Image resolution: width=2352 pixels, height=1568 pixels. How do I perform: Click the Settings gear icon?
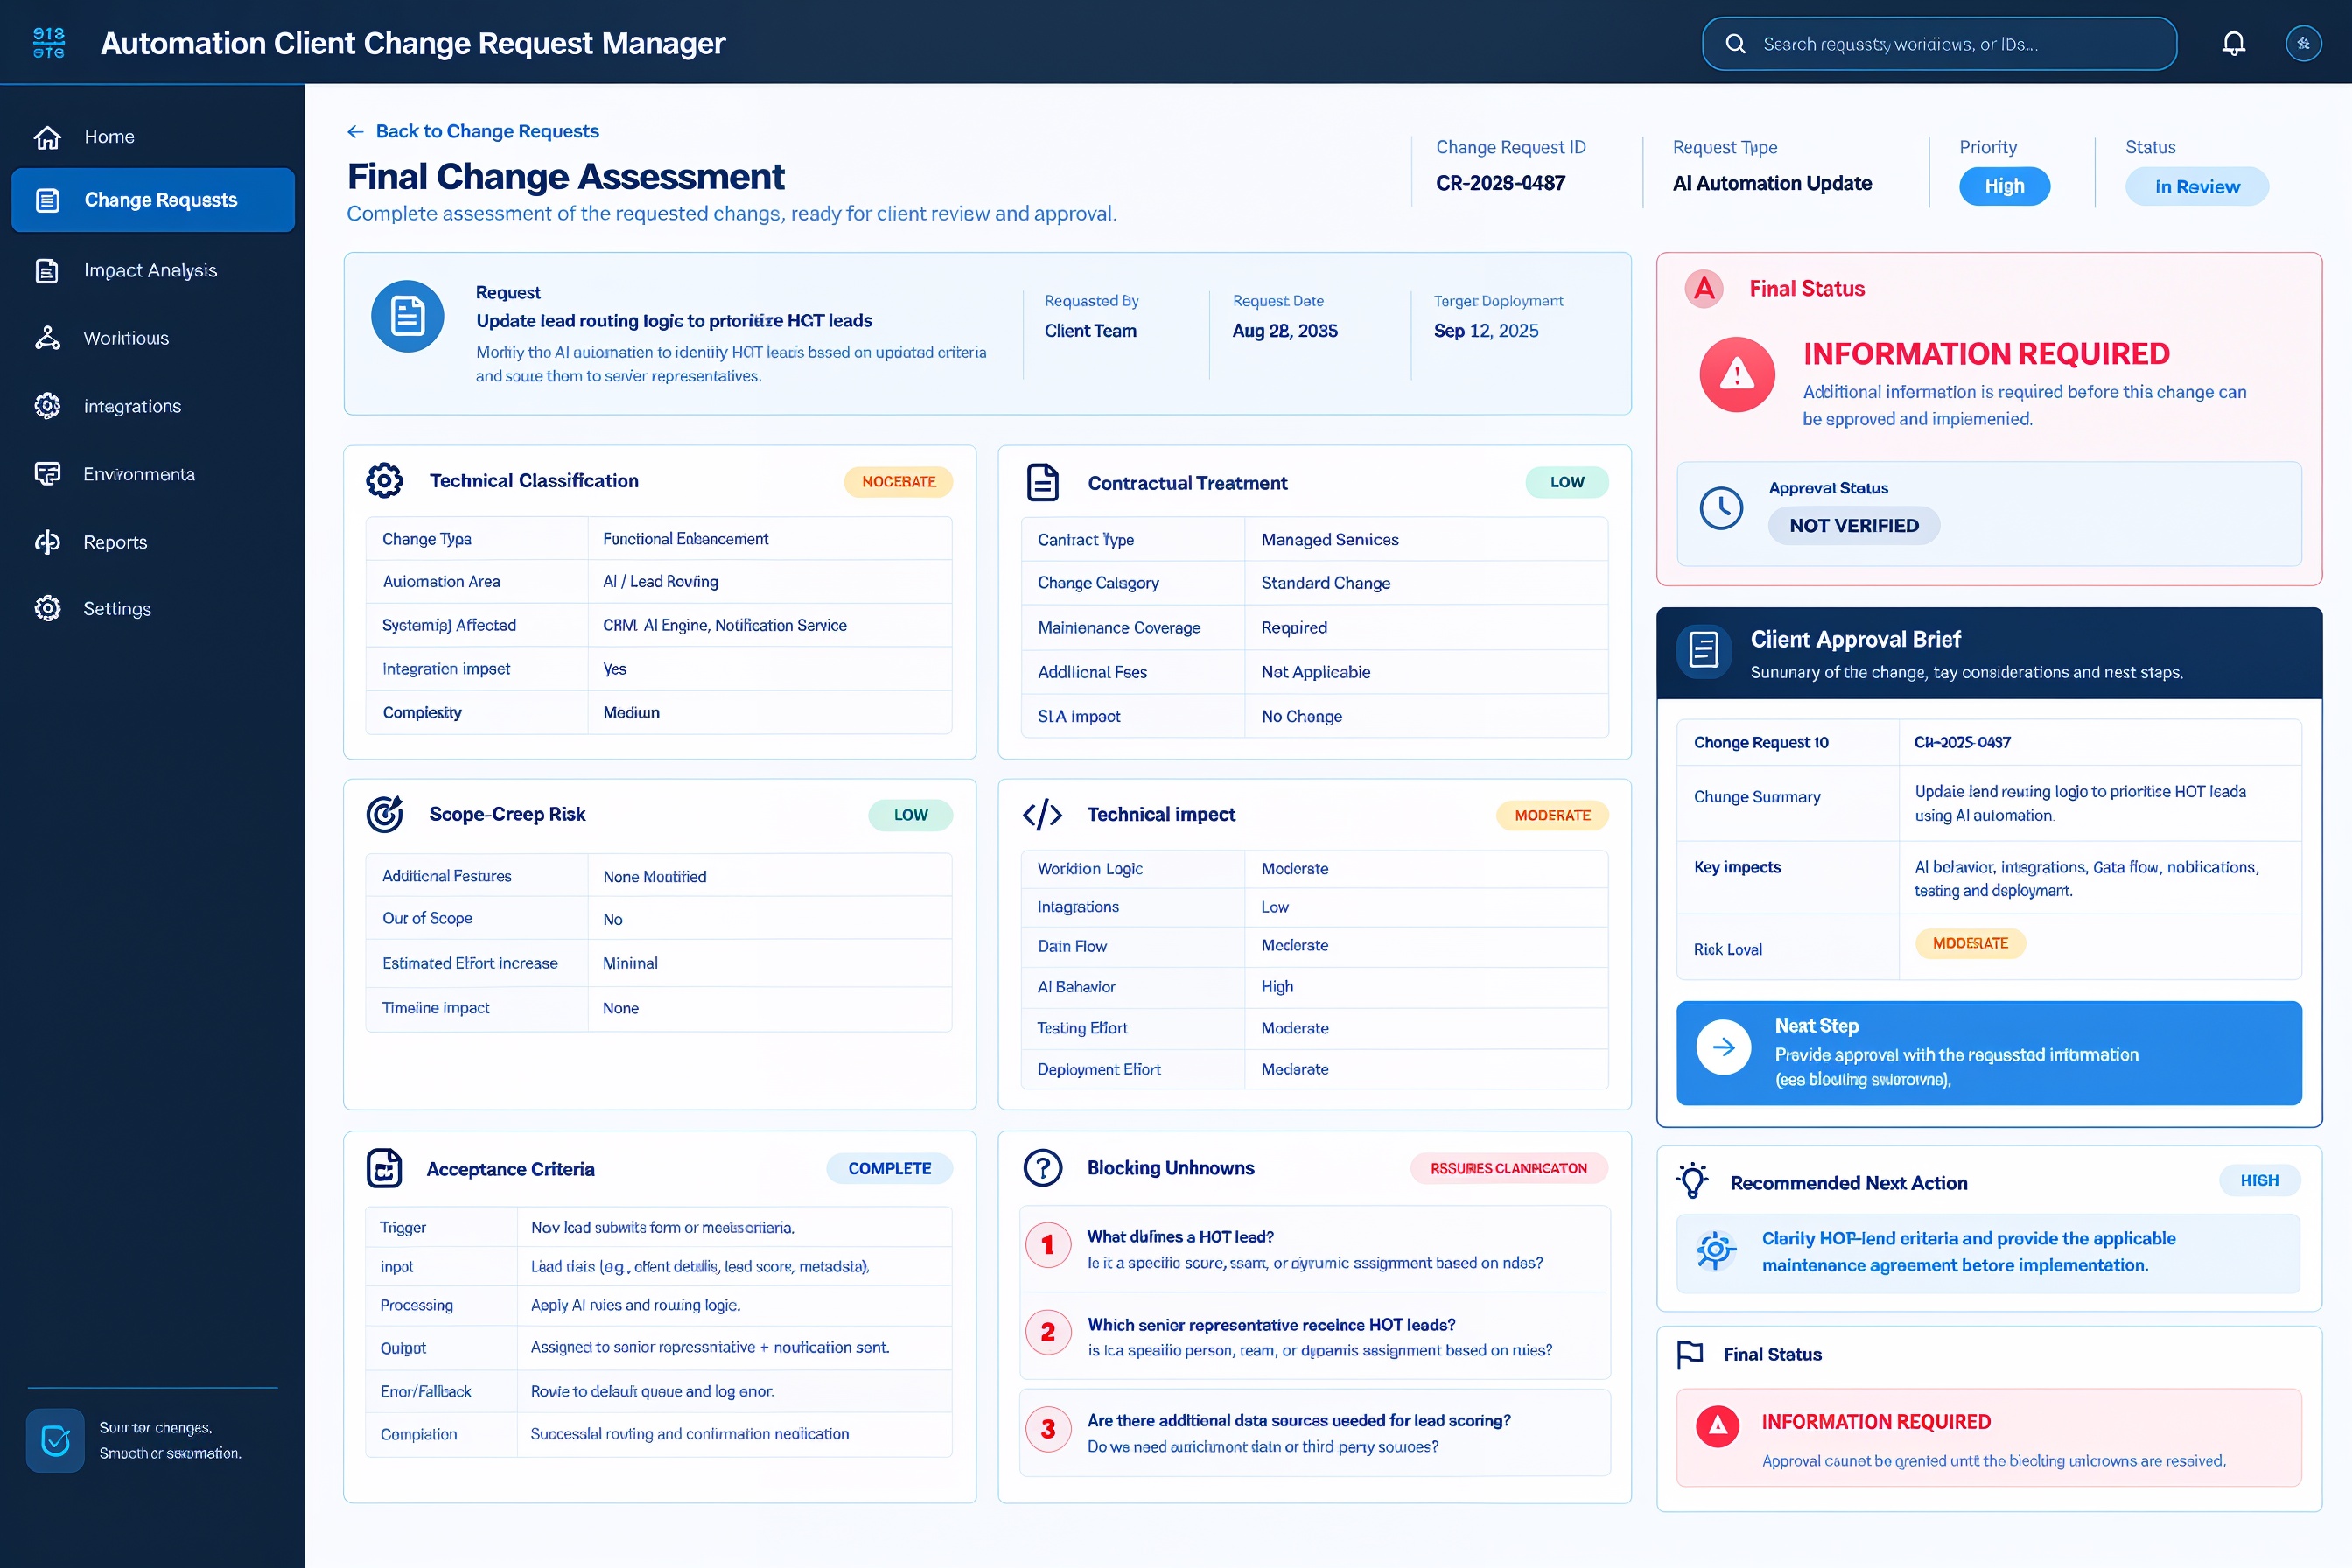tap(47, 608)
